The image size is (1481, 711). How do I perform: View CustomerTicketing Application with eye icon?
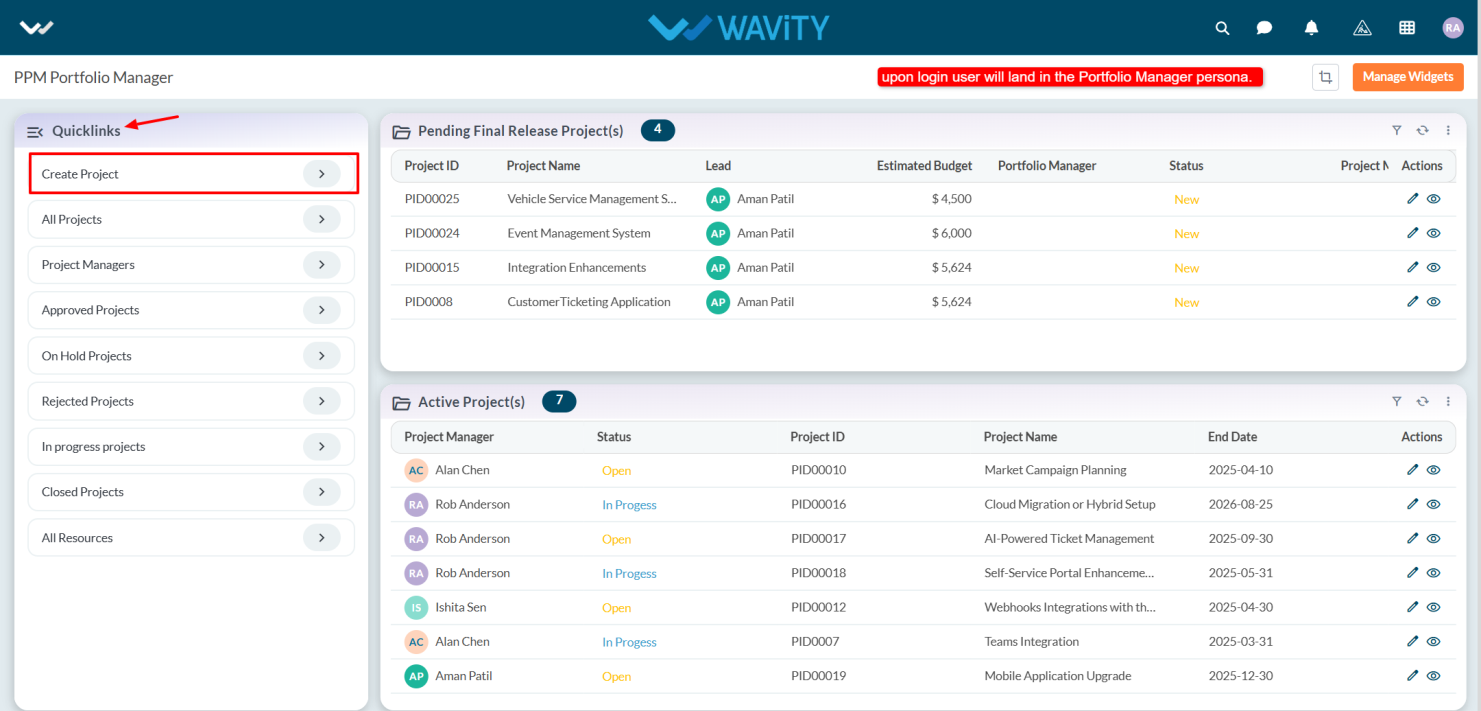(1434, 301)
